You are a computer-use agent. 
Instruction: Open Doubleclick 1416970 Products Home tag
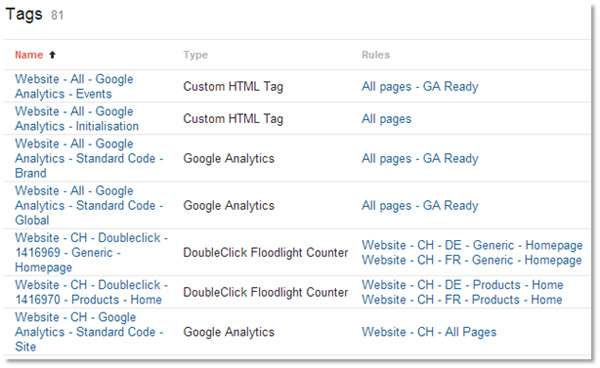tap(91, 292)
